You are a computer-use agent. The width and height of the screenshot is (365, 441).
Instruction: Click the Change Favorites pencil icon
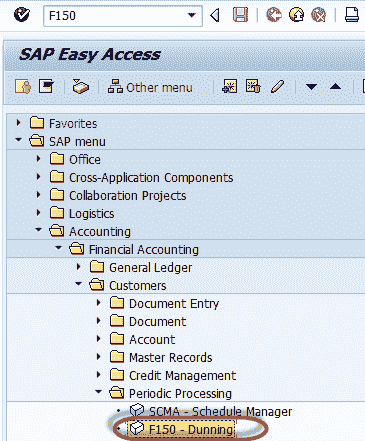coord(277,87)
